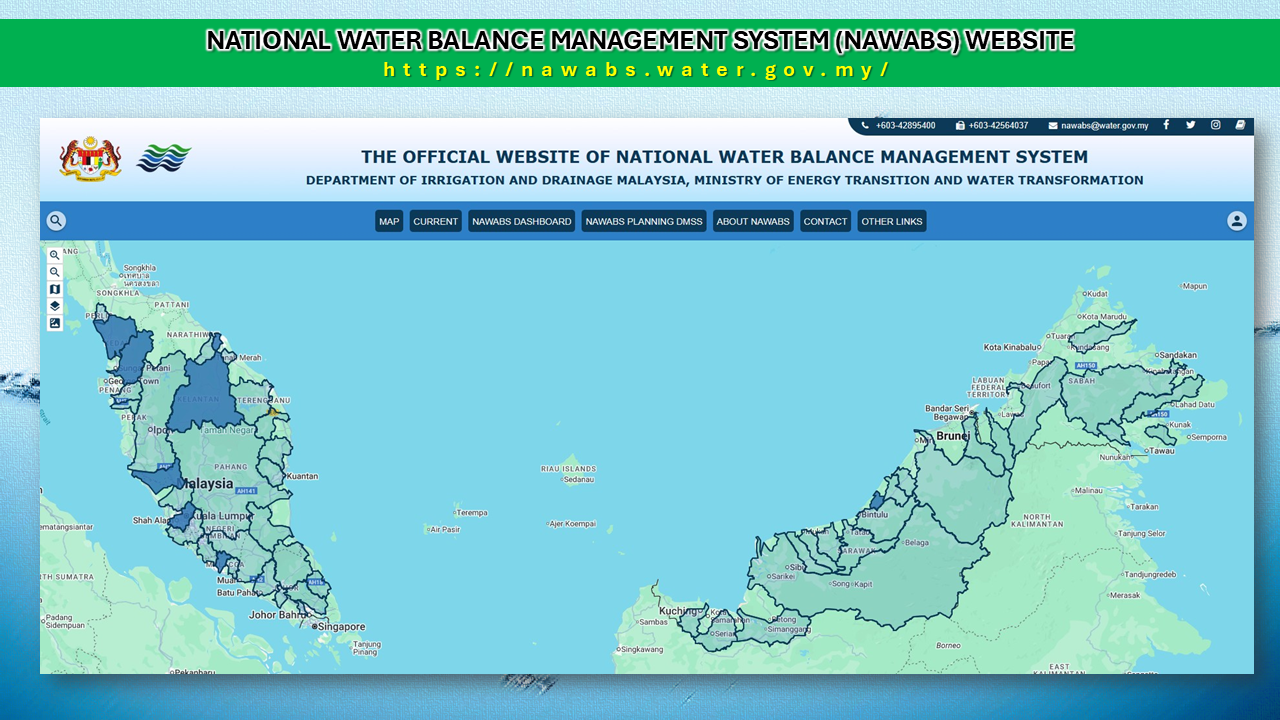Viewport: 1280px width, 720px height.
Task: Expand the ABOUT NAWABS menu
Action: click(753, 221)
